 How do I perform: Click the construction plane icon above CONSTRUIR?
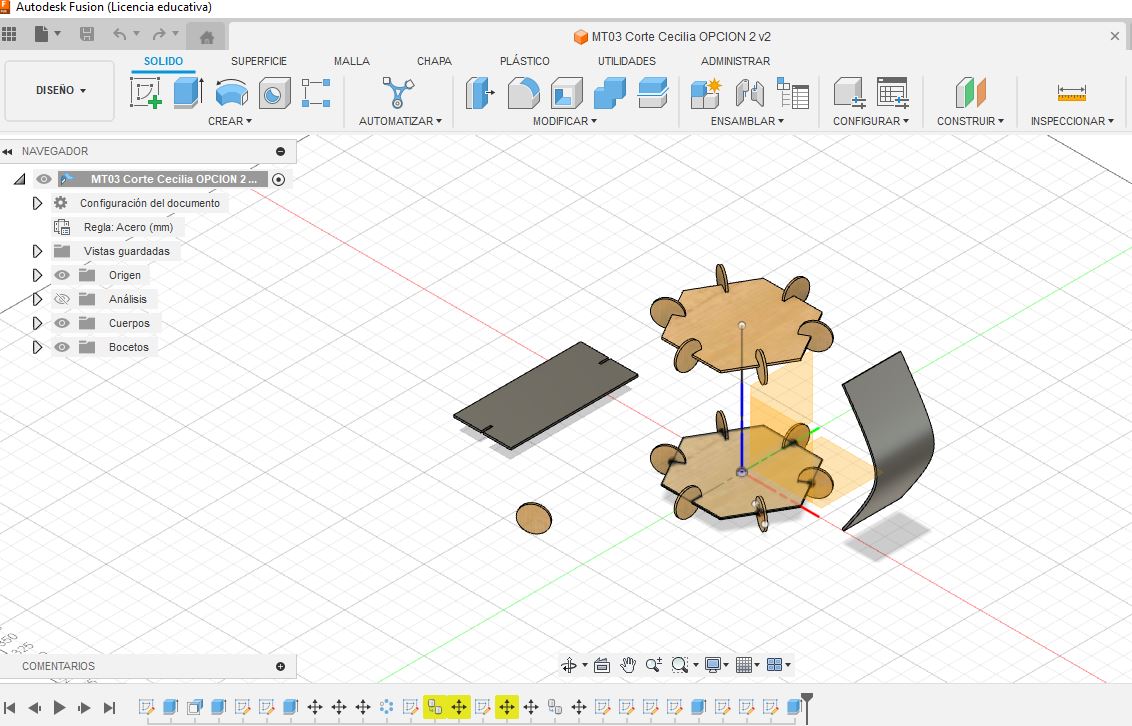(x=970, y=93)
